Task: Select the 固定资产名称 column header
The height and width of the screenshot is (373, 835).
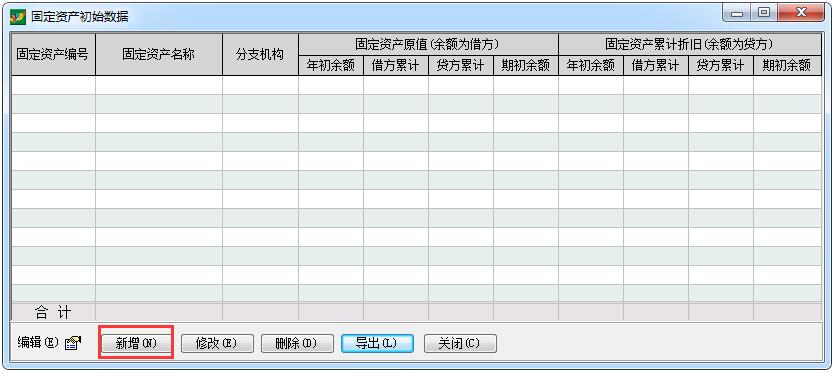Action: point(159,54)
